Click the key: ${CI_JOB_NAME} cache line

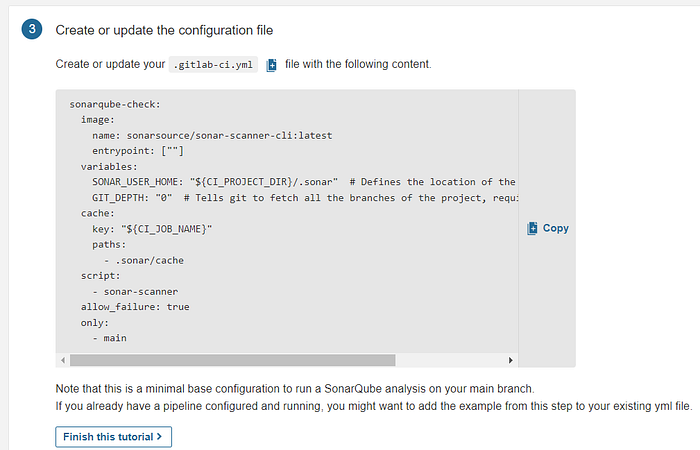pos(152,229)
